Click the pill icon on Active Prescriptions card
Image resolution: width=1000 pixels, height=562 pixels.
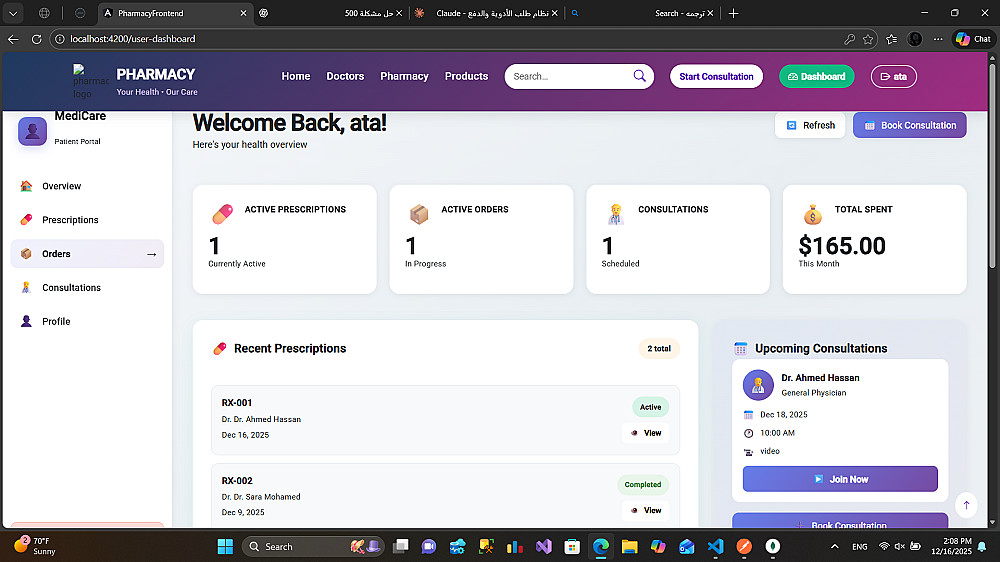coord(223,214)
